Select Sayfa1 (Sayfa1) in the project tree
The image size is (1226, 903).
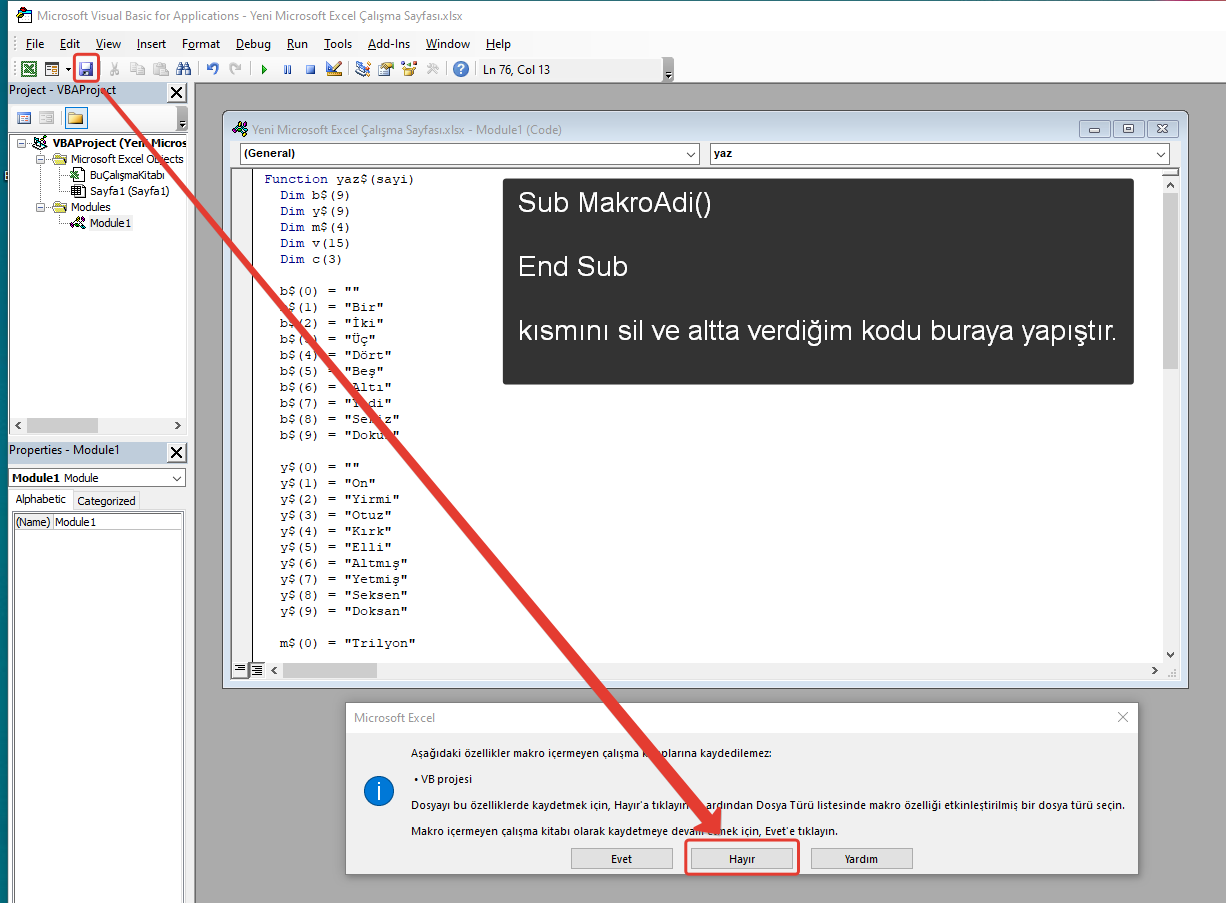[129, 191]
